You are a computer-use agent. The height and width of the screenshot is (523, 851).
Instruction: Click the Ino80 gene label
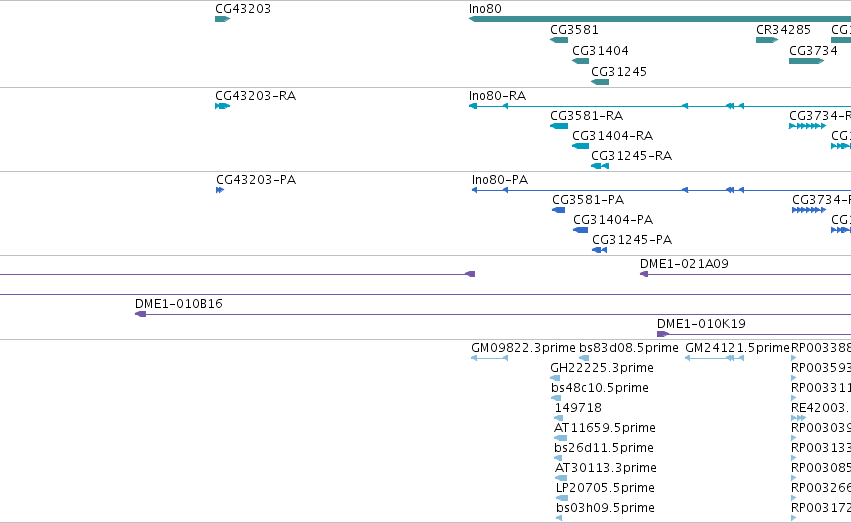pos(485,9)
